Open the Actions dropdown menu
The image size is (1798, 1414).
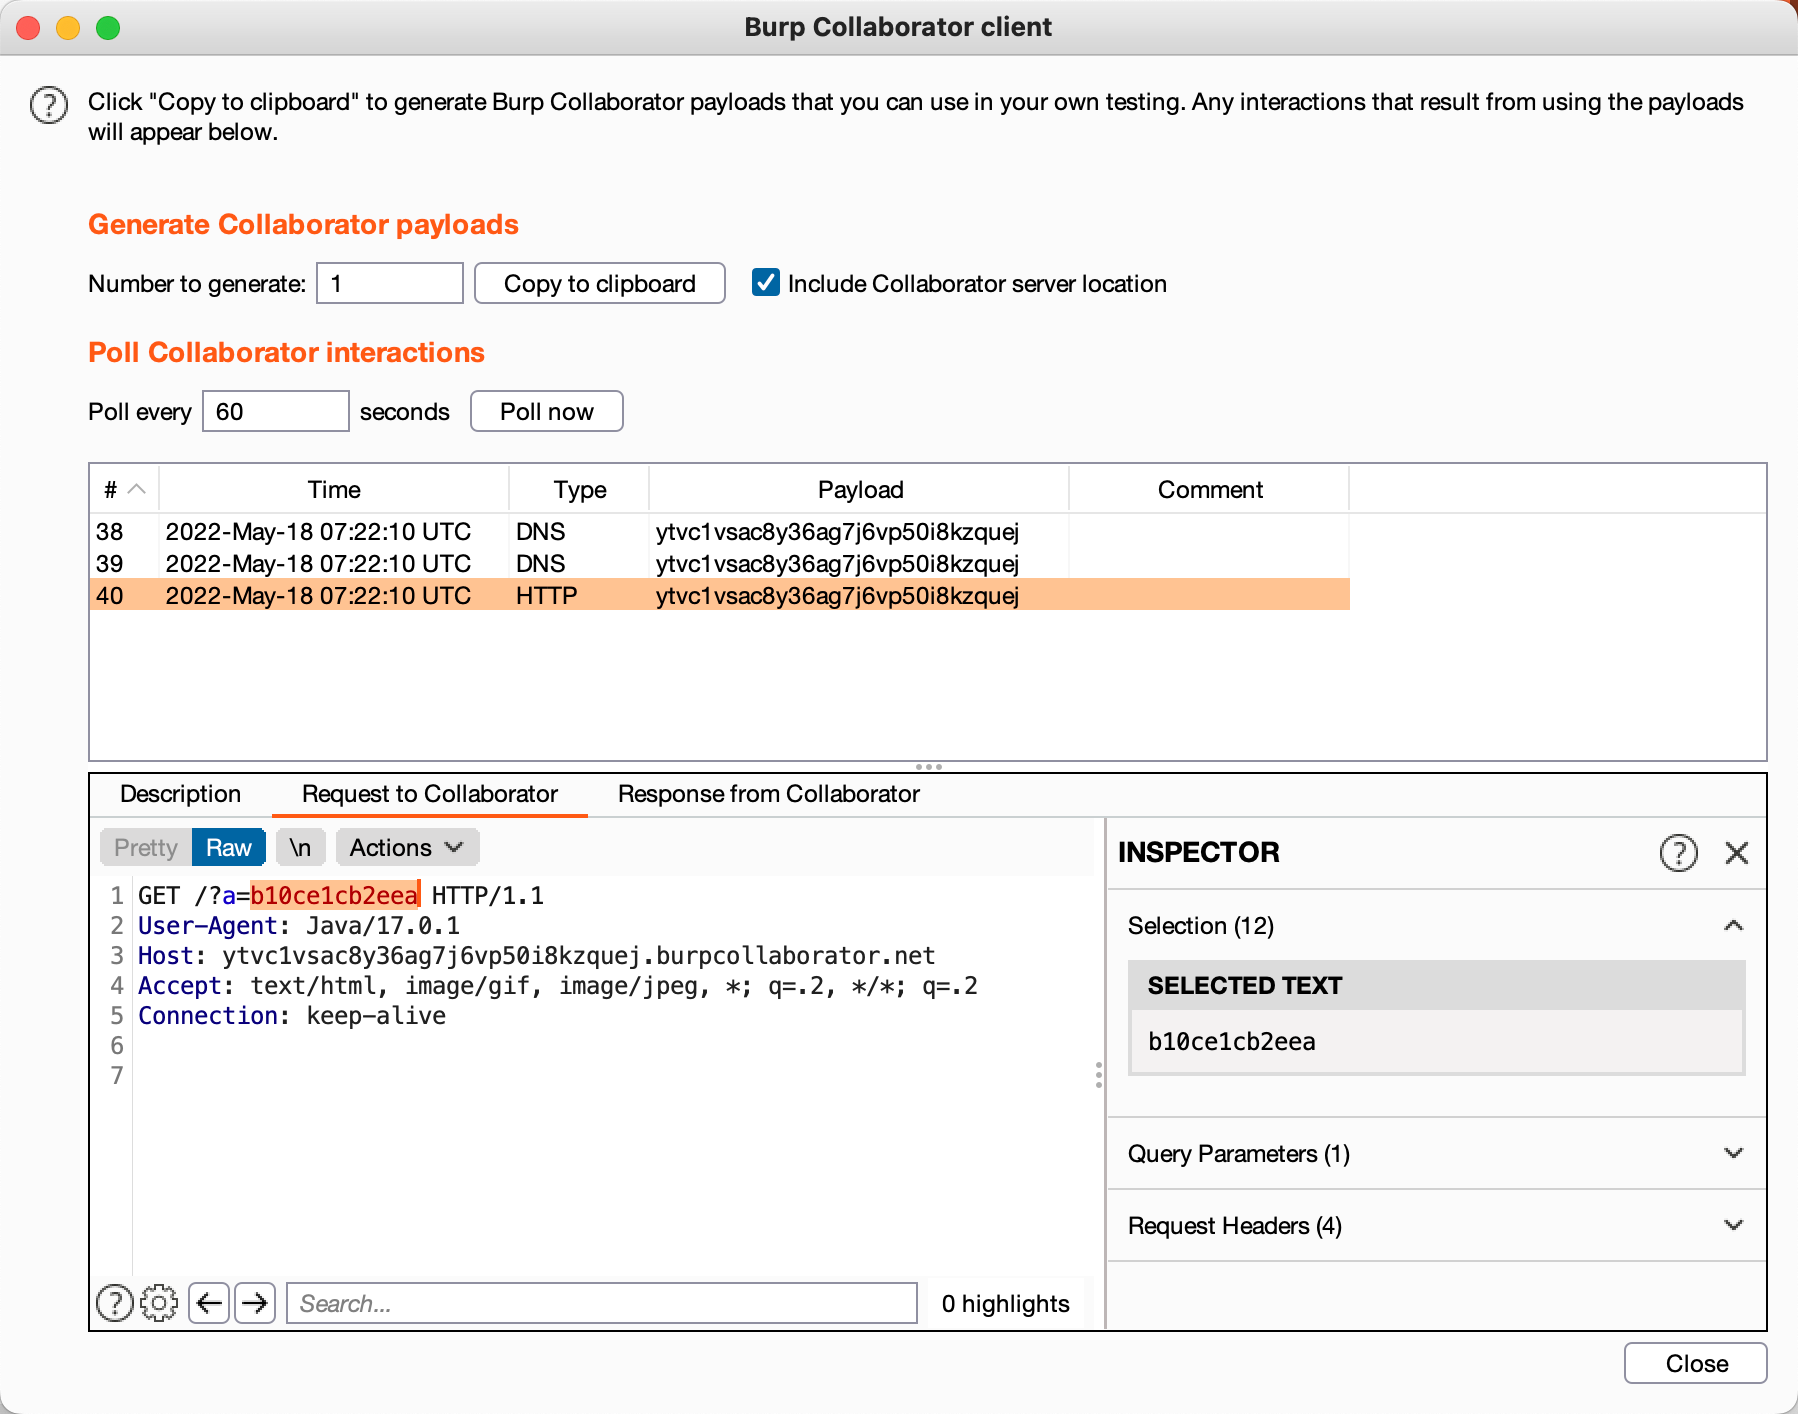407,848
